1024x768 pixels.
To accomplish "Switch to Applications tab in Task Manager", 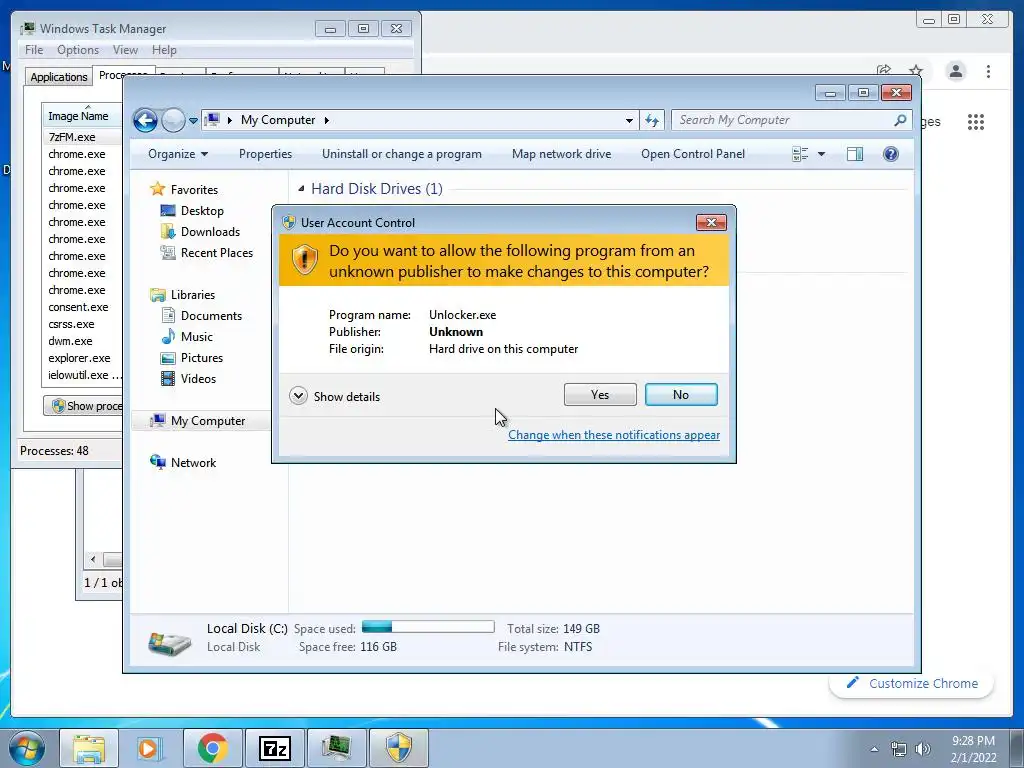I will coord(59,77).
